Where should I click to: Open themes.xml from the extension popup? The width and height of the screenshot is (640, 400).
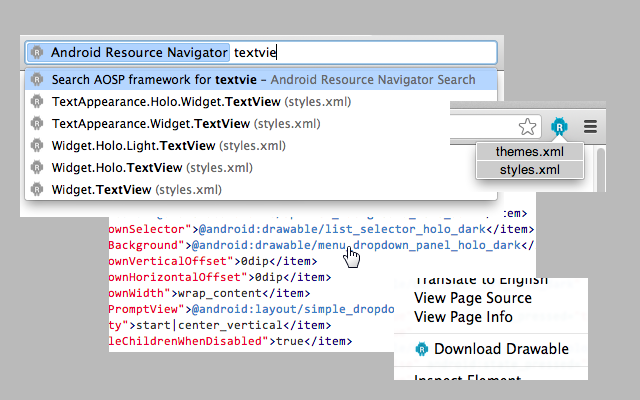click(x=530, y=151)
